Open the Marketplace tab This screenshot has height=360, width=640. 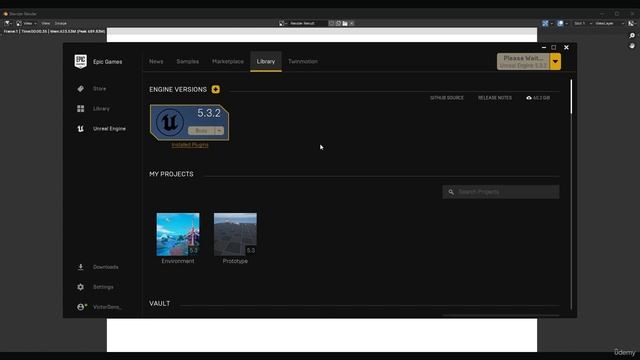click(228, 61)
